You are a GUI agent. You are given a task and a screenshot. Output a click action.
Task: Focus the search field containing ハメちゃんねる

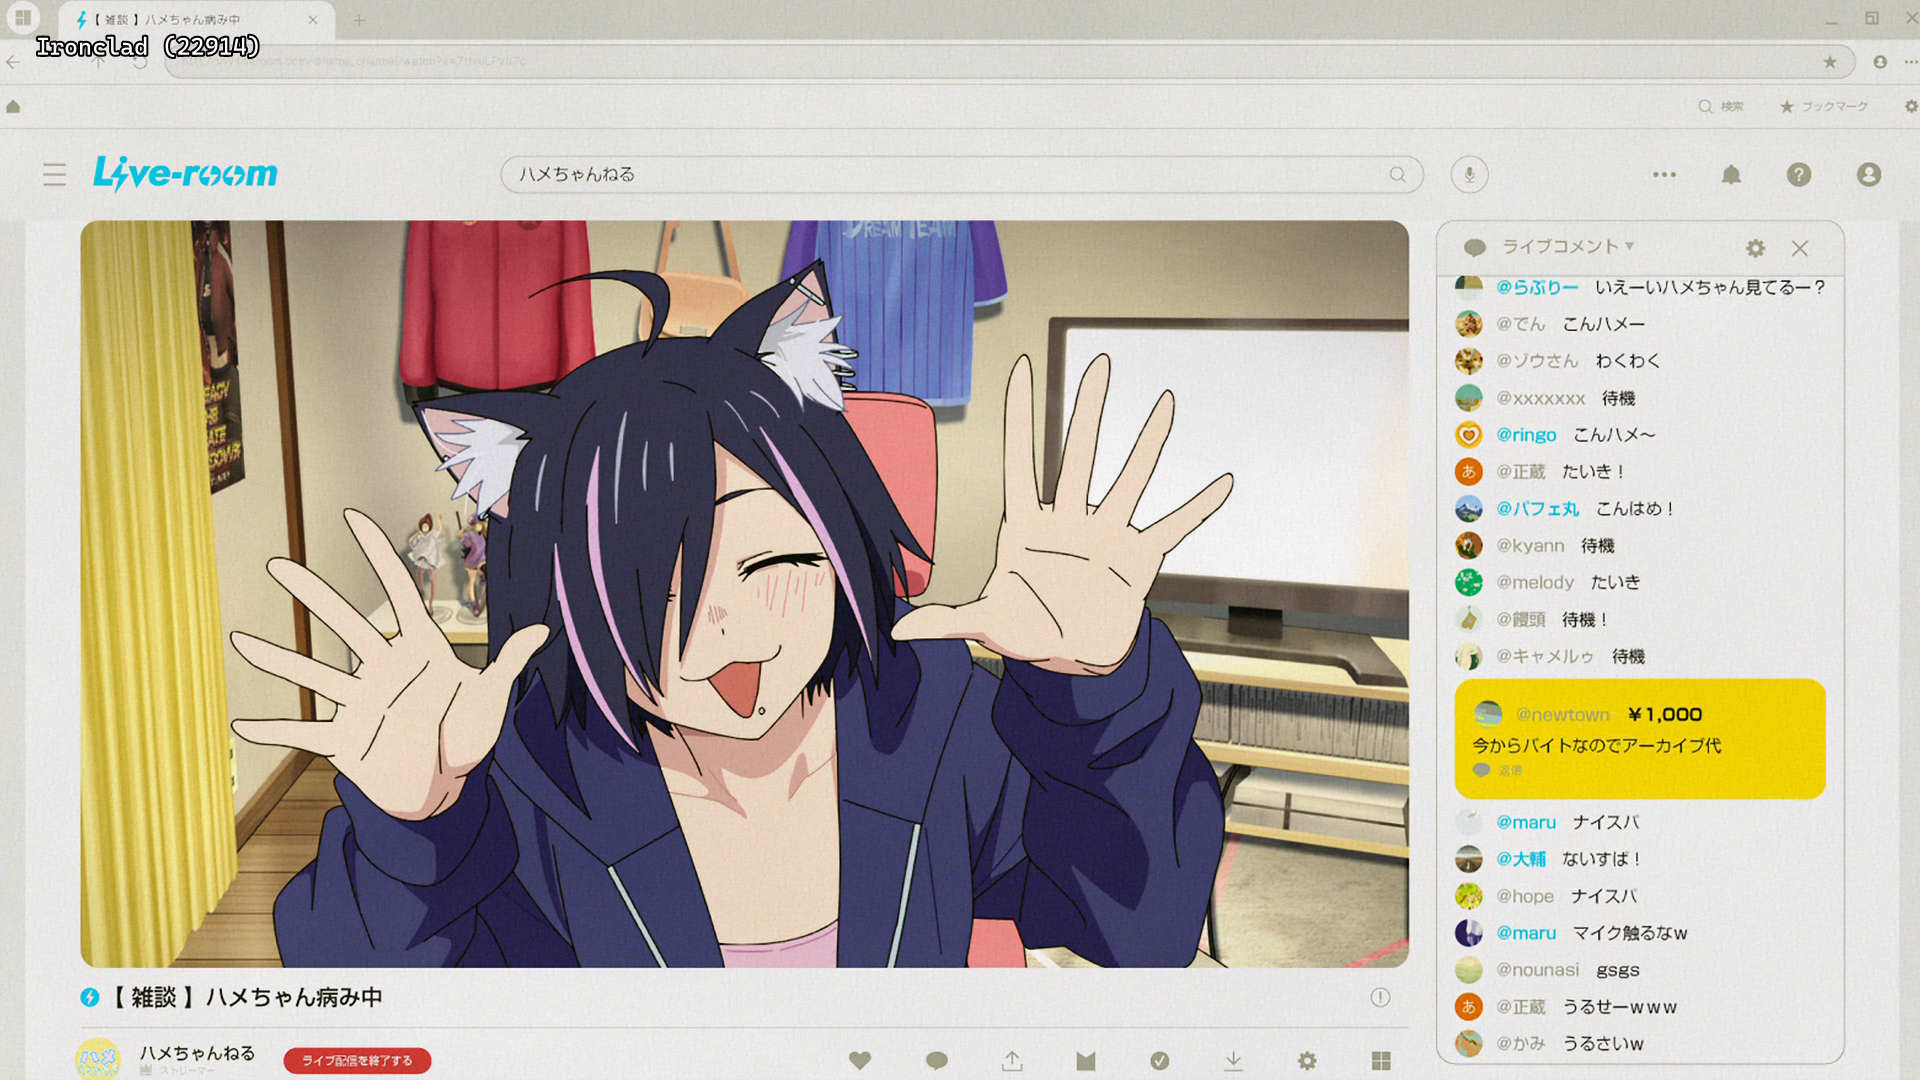(961, 174)
